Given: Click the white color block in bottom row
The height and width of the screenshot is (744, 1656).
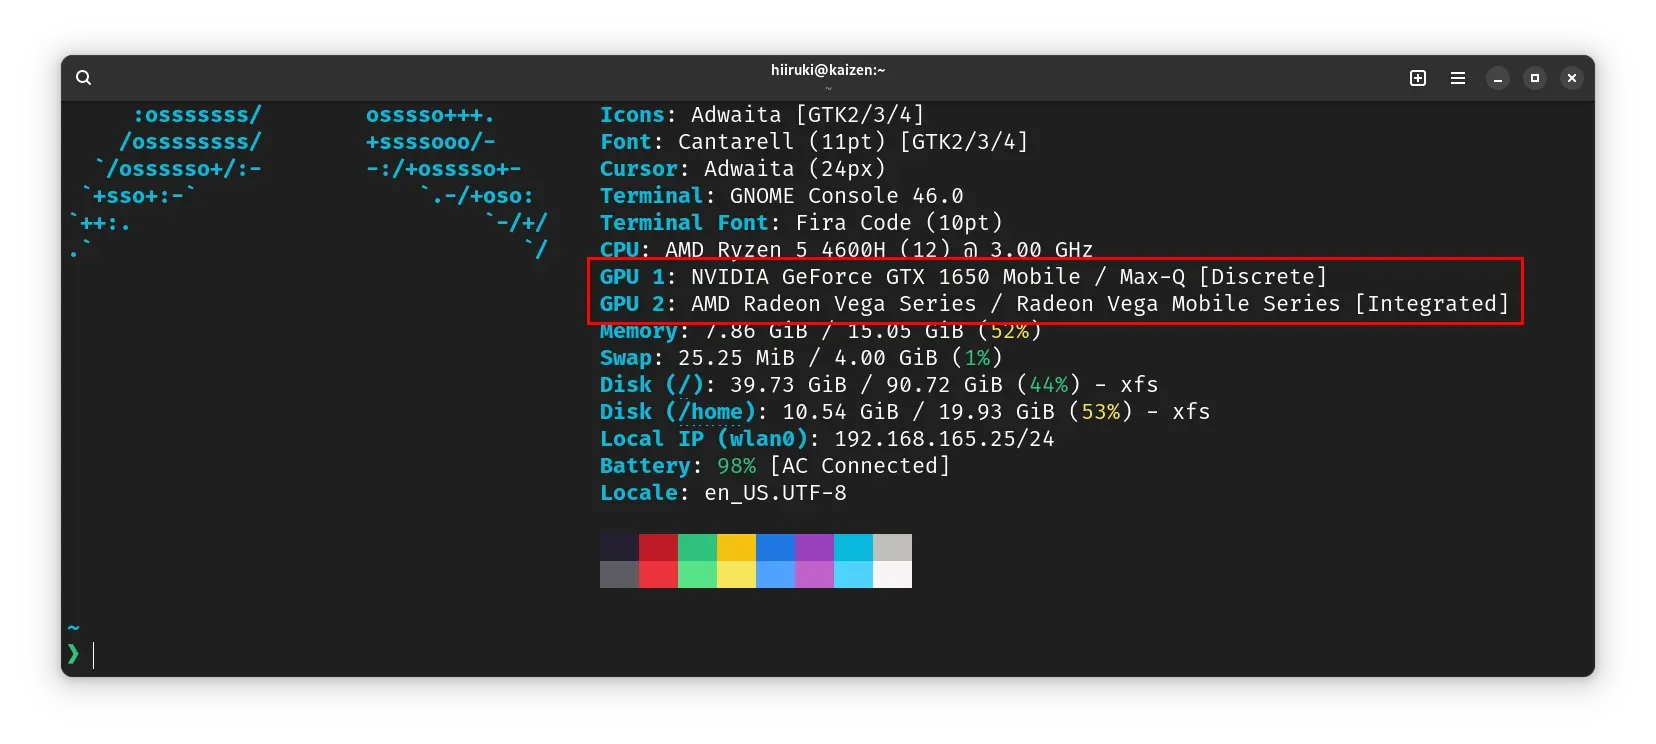Looking at the screenshot, I should point(892,574).
